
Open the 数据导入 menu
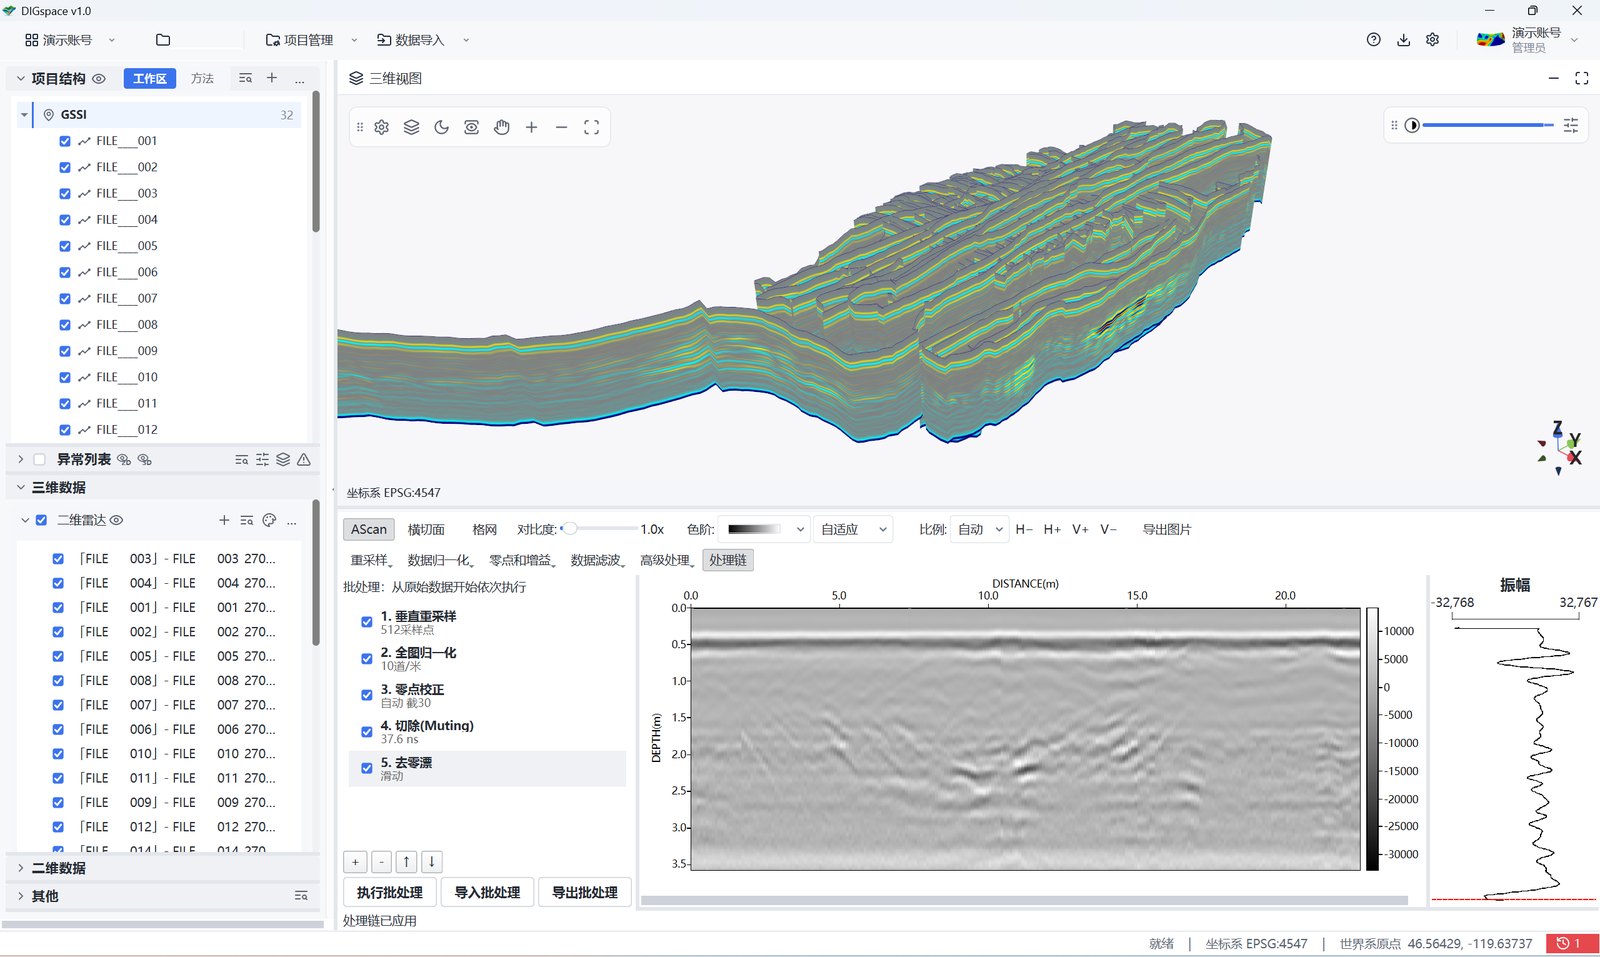pyautogui.click(x=419, y=40)
